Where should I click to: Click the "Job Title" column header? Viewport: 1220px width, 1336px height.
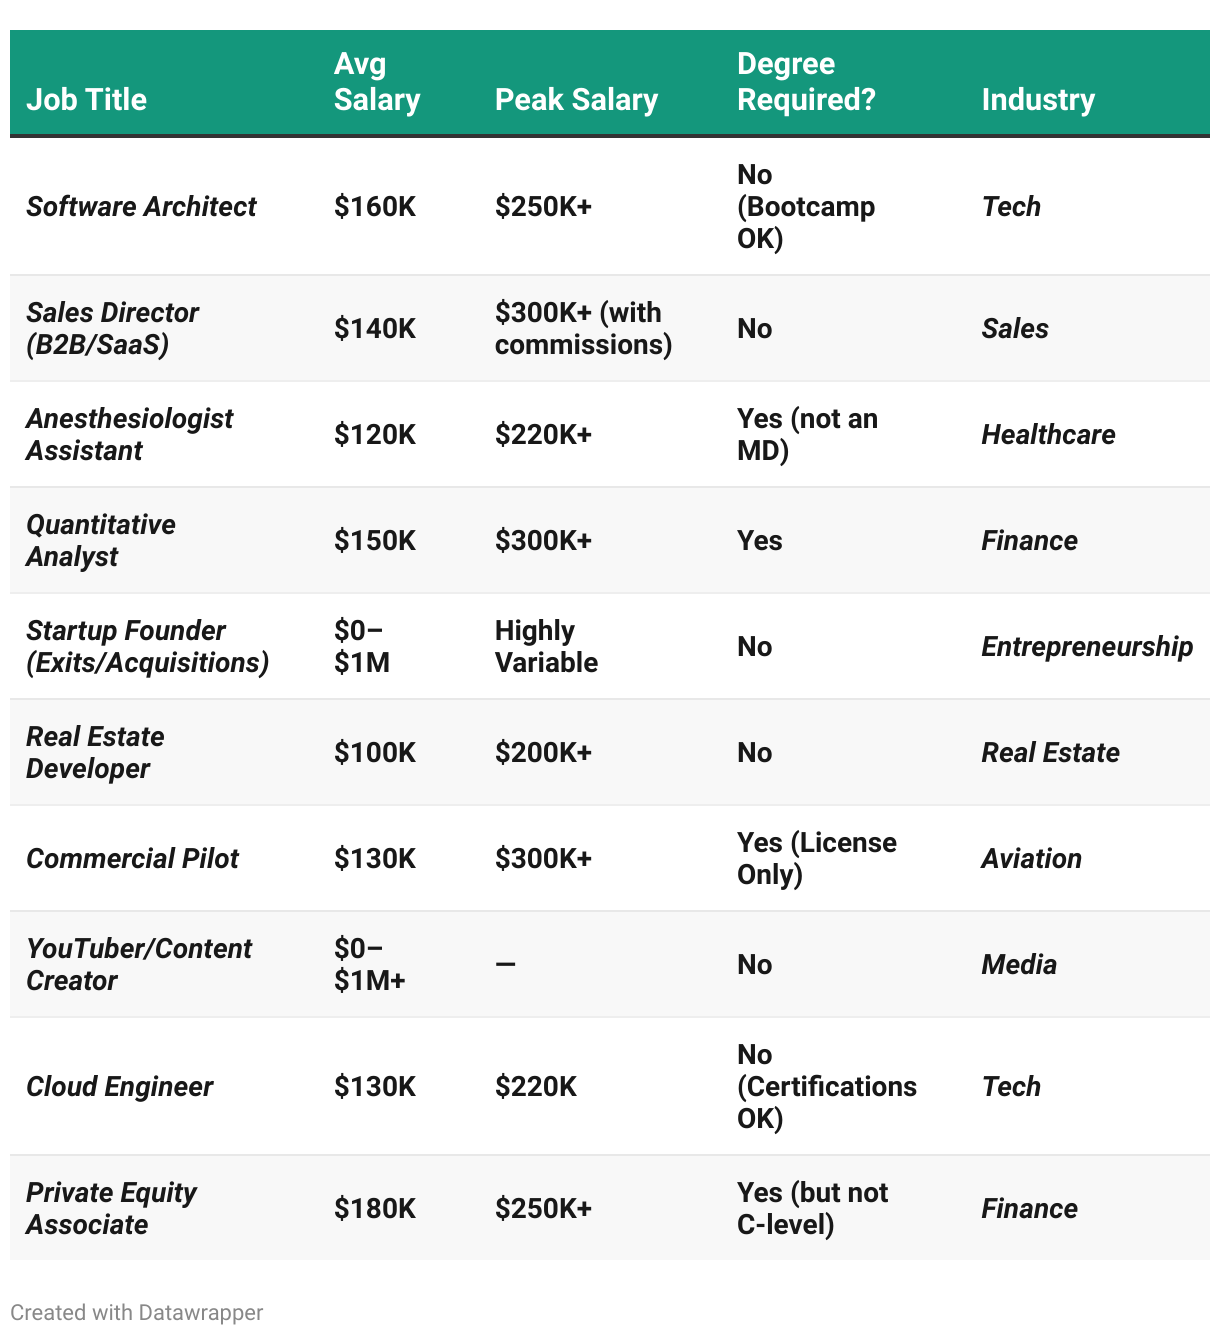[87, 99]
